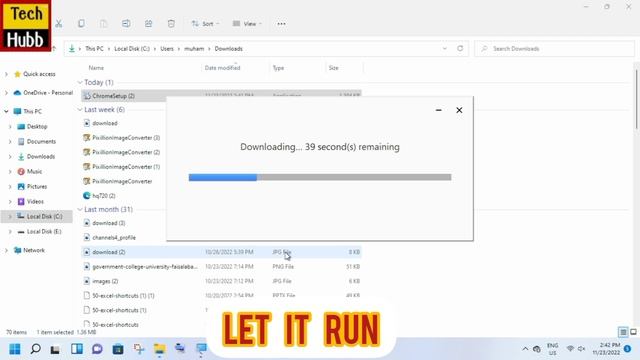The height and width of the screenshot is (360, 640).
Task: Expand OneDrive - Personal tree node
Action: [x=6, y=93]
